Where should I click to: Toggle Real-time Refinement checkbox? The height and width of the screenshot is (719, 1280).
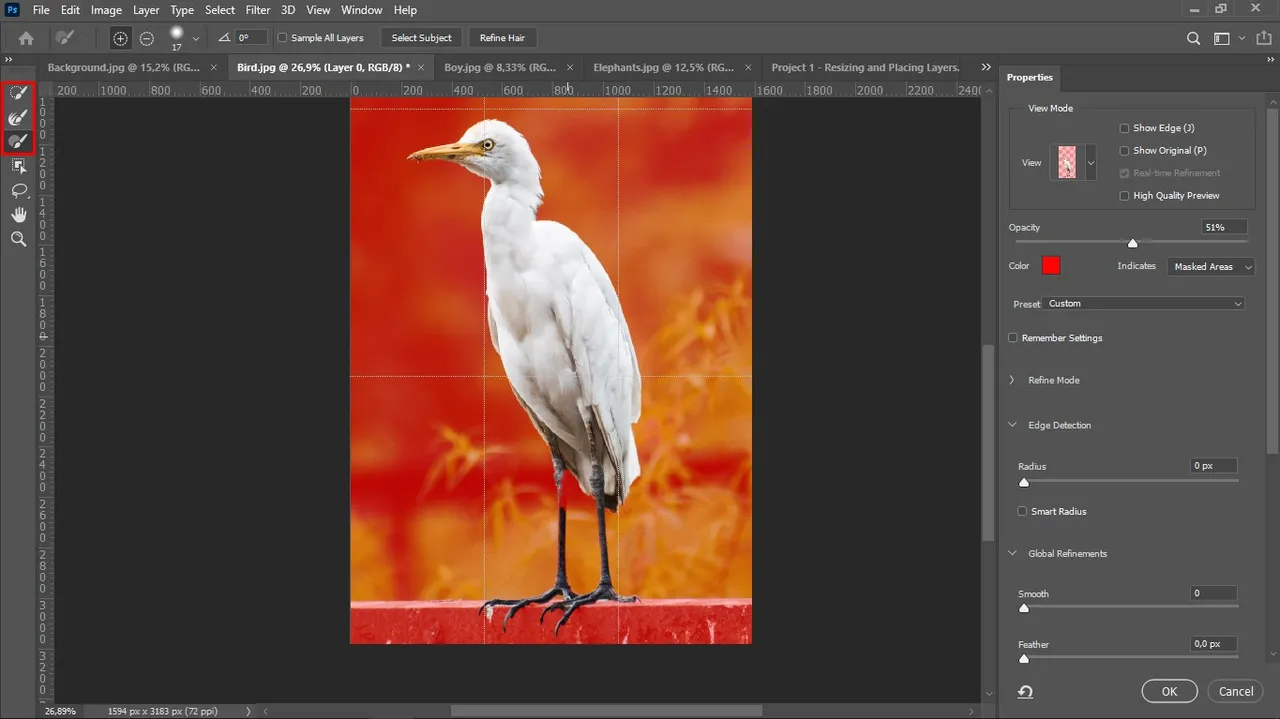pos(1124,173)
